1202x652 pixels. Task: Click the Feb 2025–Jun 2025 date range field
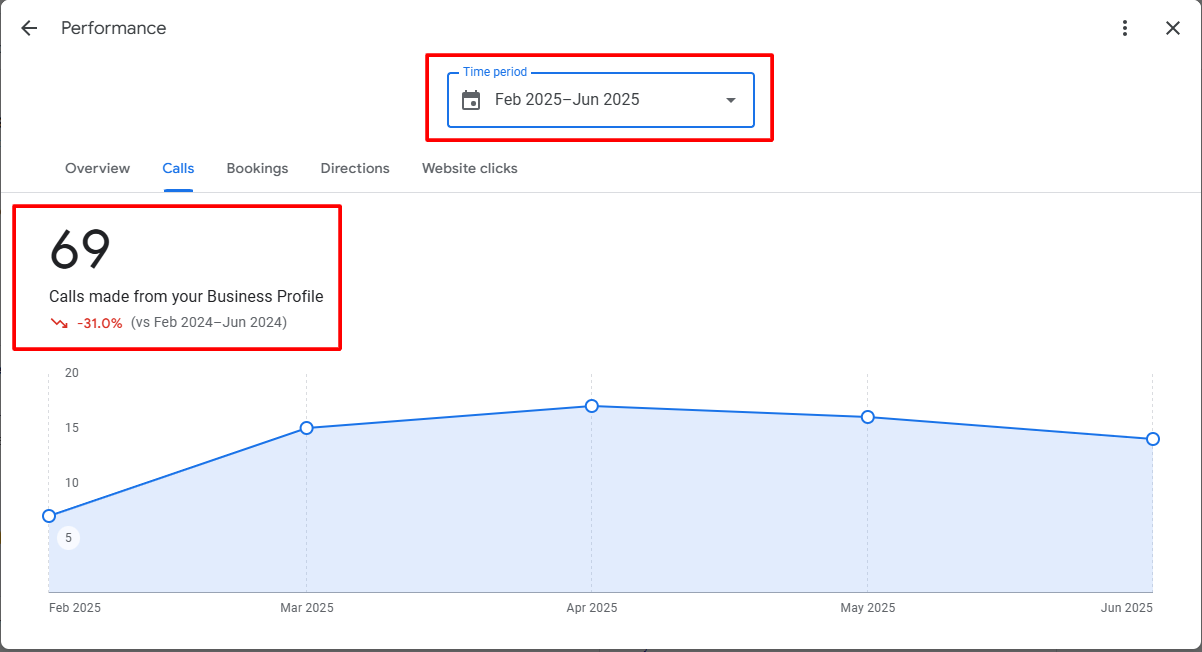(x=567, y=100)
